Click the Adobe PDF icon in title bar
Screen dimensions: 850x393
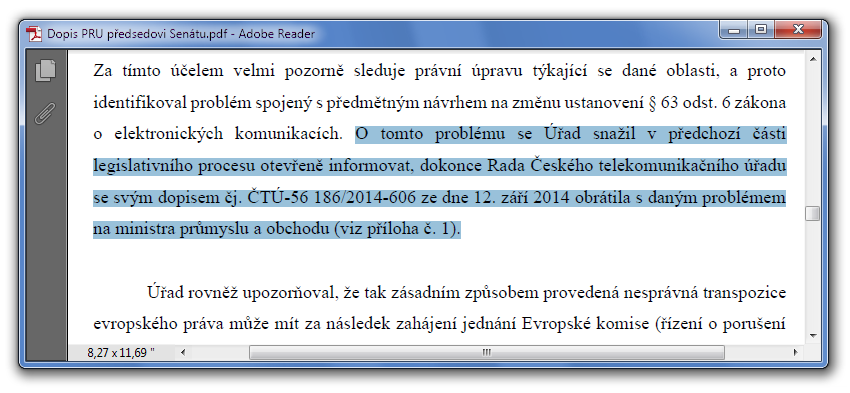[35, 34]
